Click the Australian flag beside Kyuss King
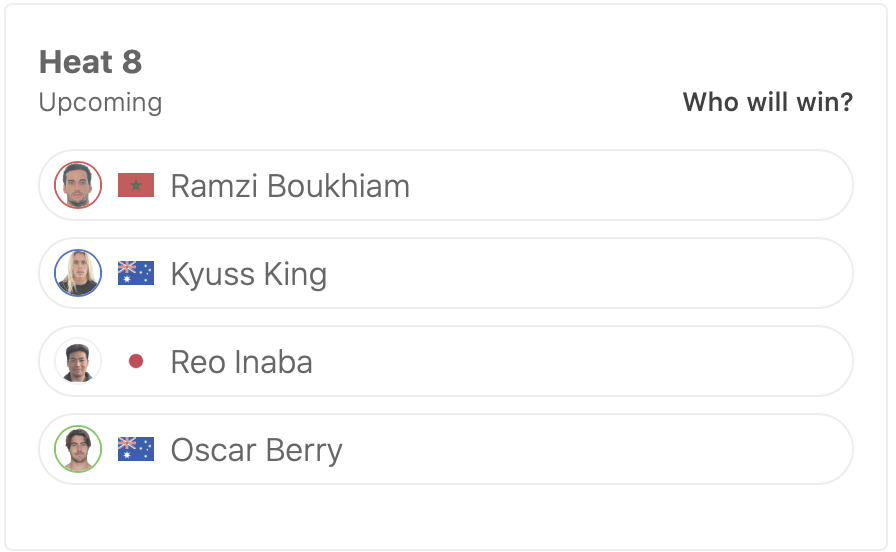896x552 pixels. coord(136,273)
